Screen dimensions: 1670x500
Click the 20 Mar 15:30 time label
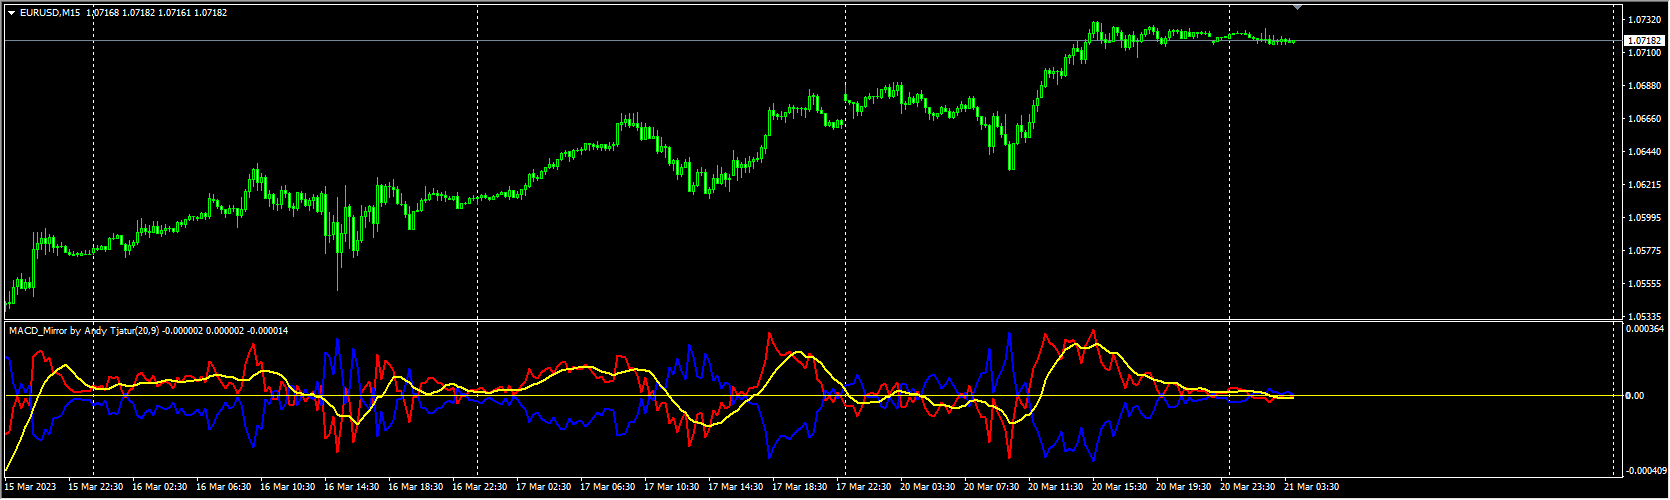pyautogui.click(x=1120, y=487)
